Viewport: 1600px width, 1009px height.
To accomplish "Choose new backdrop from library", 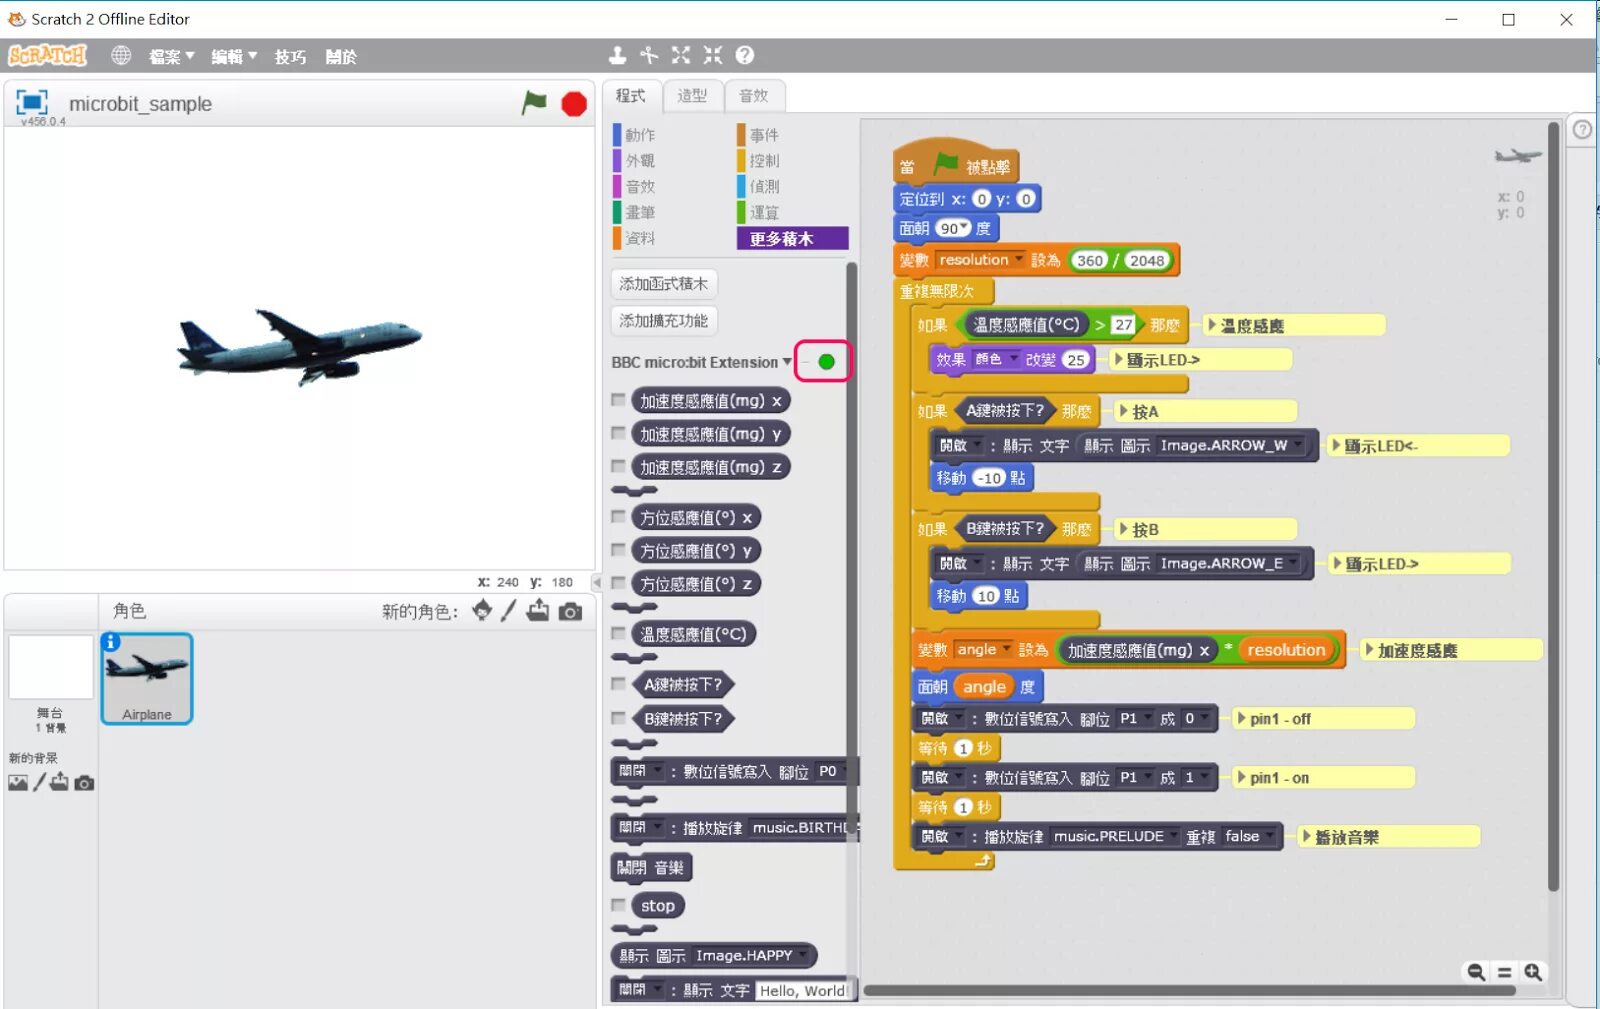I will tap(18, 783).
